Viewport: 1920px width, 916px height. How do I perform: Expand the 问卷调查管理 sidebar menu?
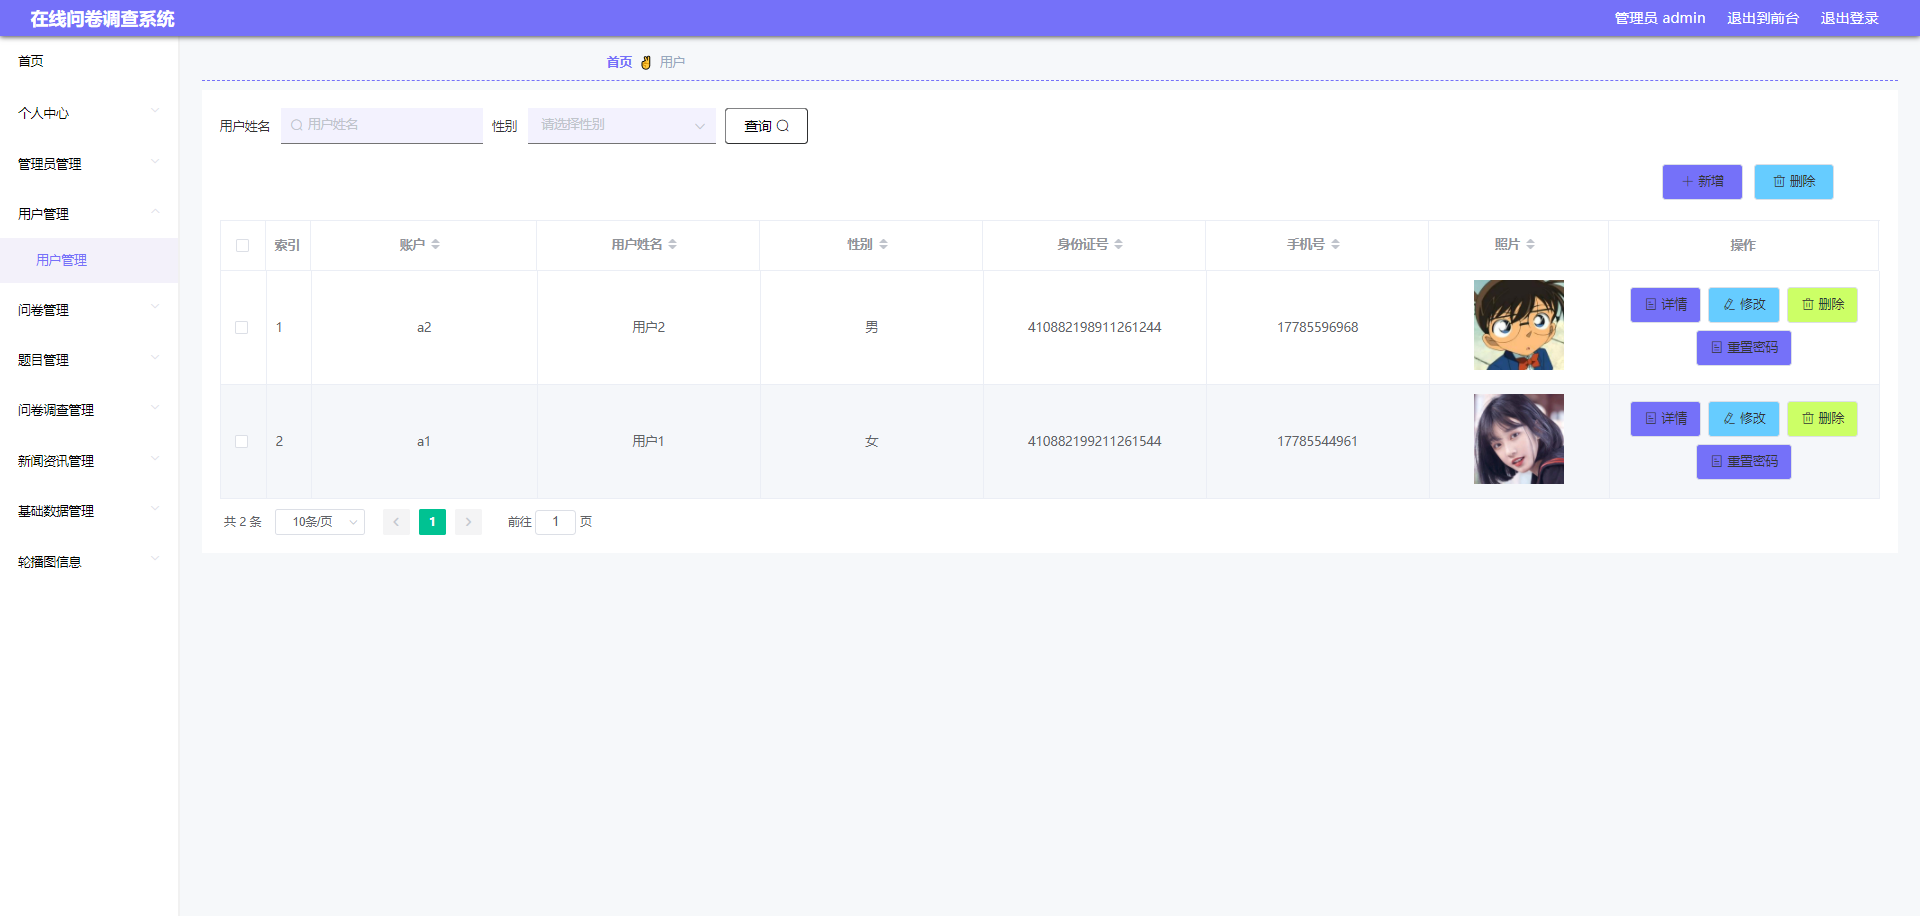coord(89,410)
